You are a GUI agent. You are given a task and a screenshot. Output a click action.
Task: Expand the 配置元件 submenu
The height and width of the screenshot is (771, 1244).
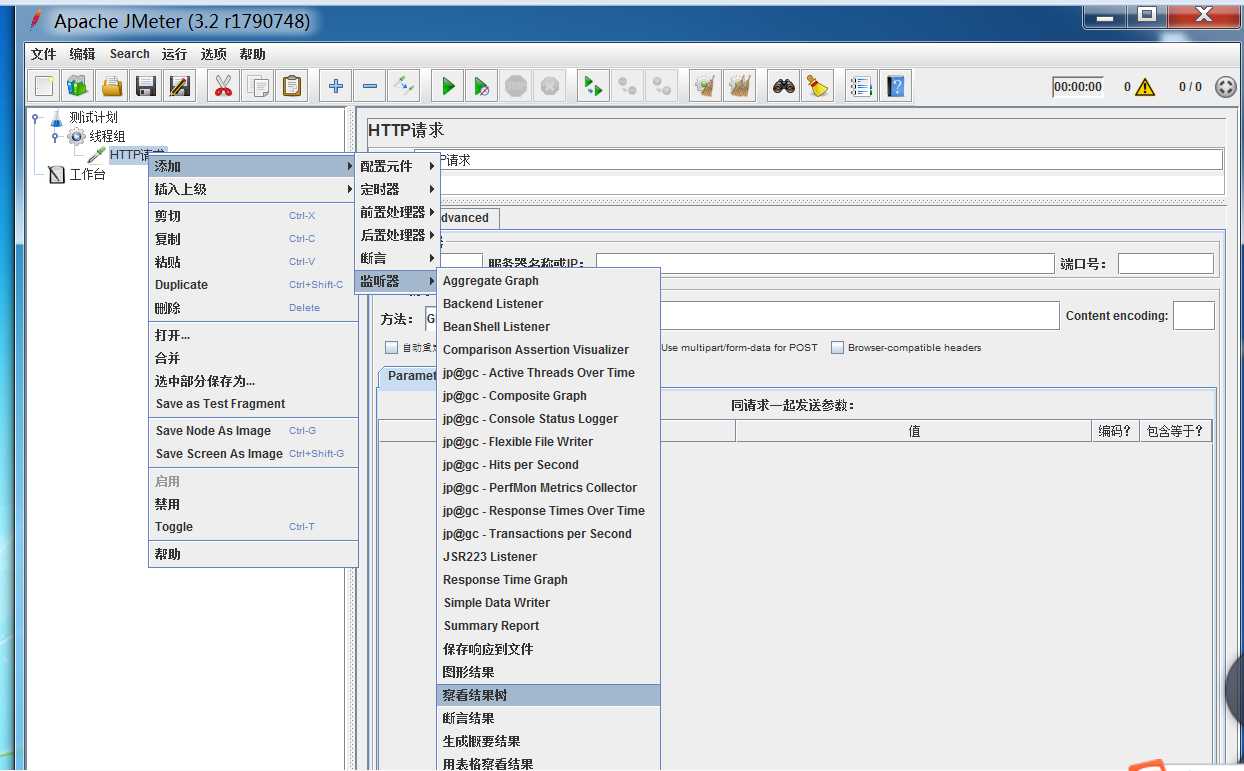397,166
